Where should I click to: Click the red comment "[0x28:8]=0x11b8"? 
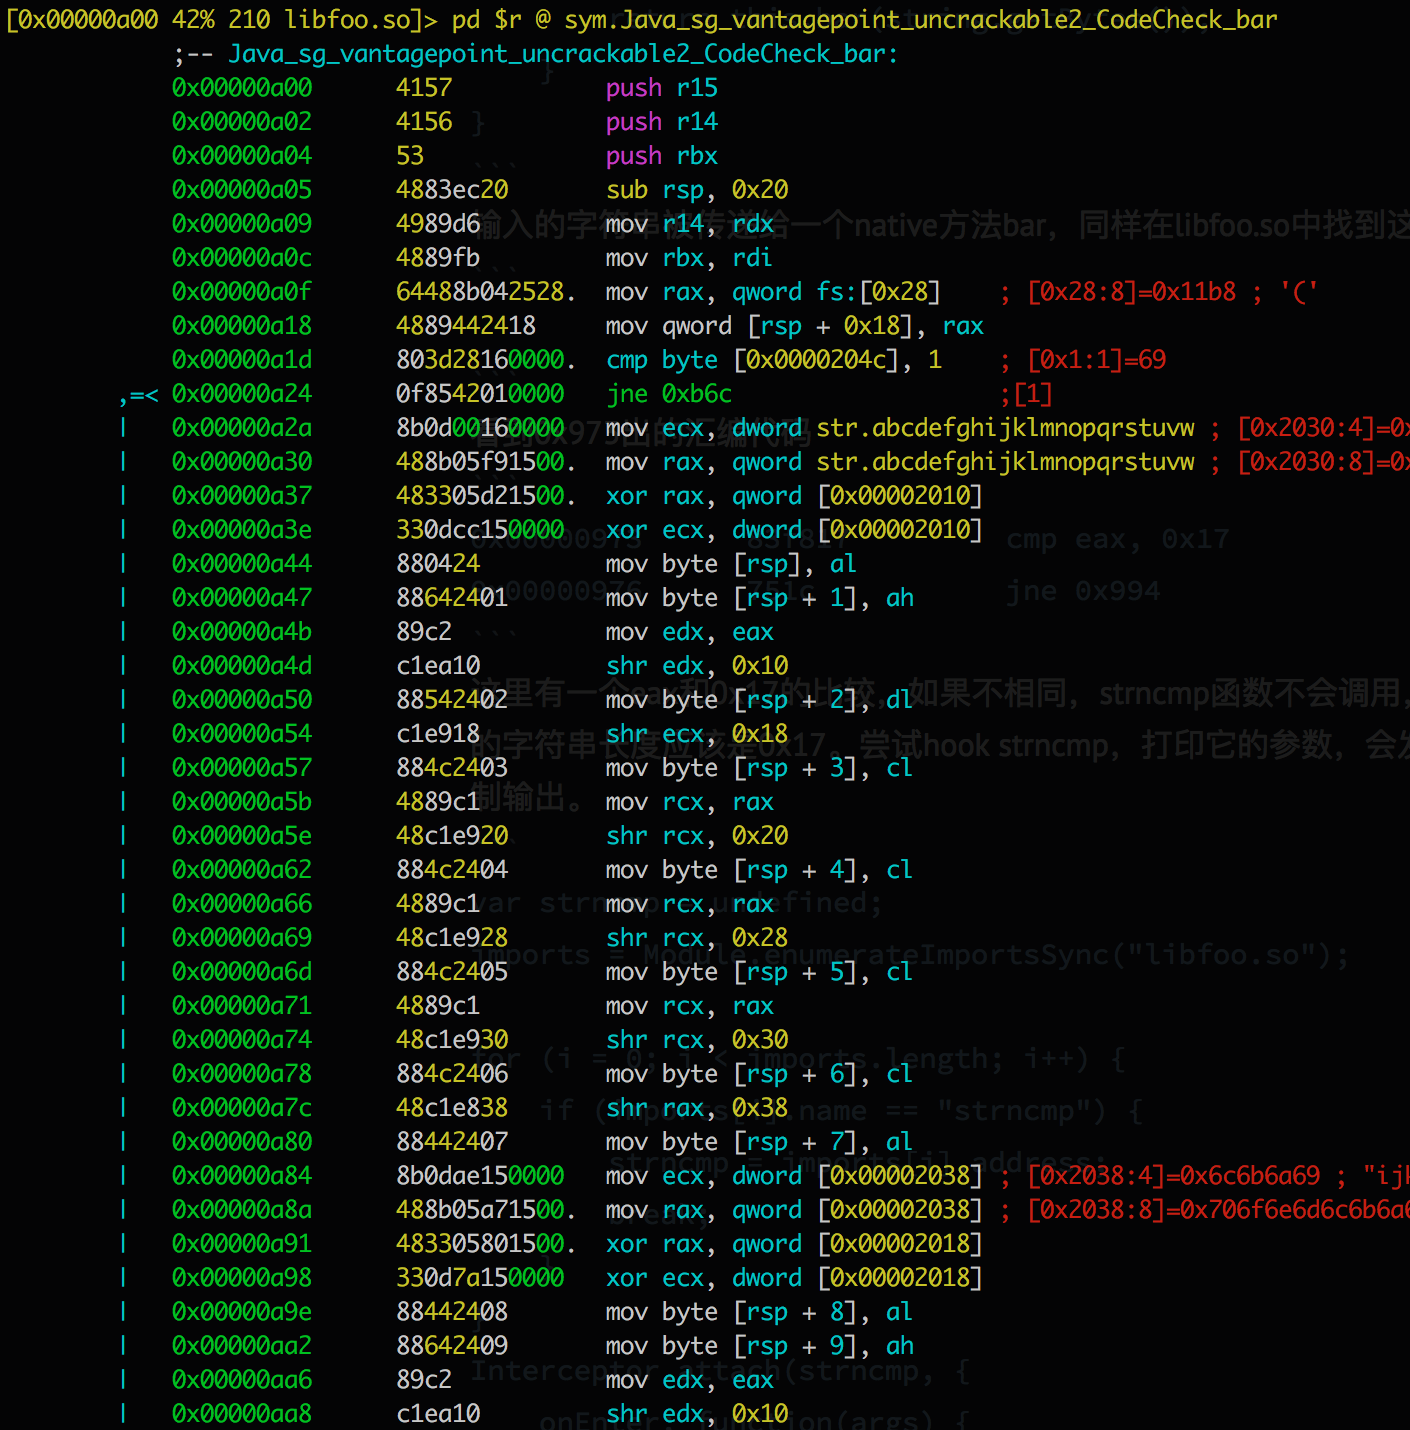pos(1131,292)
